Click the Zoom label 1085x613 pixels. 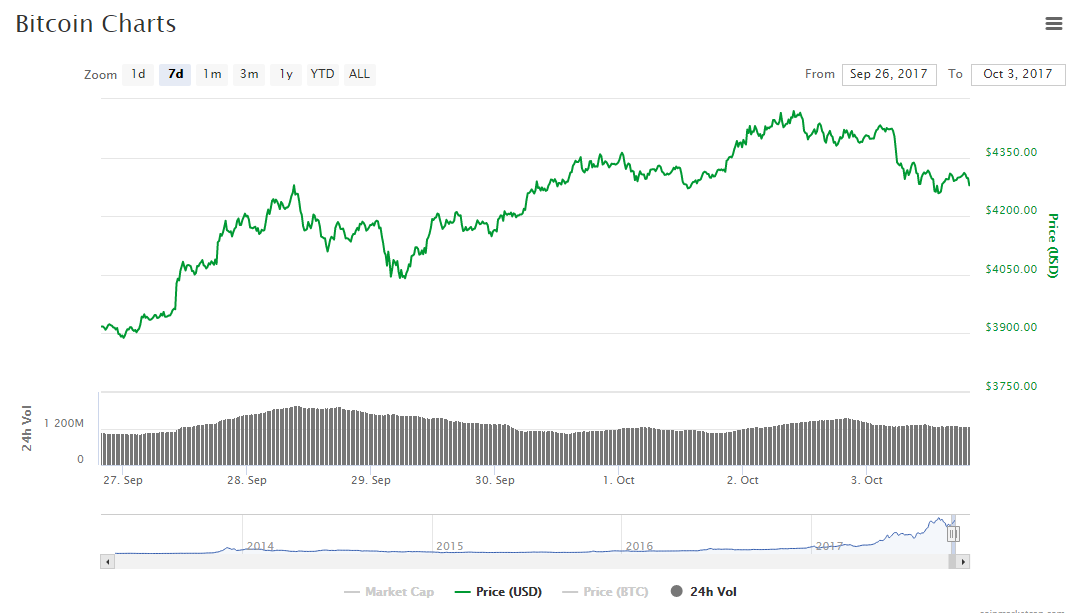tap(100, 75)
